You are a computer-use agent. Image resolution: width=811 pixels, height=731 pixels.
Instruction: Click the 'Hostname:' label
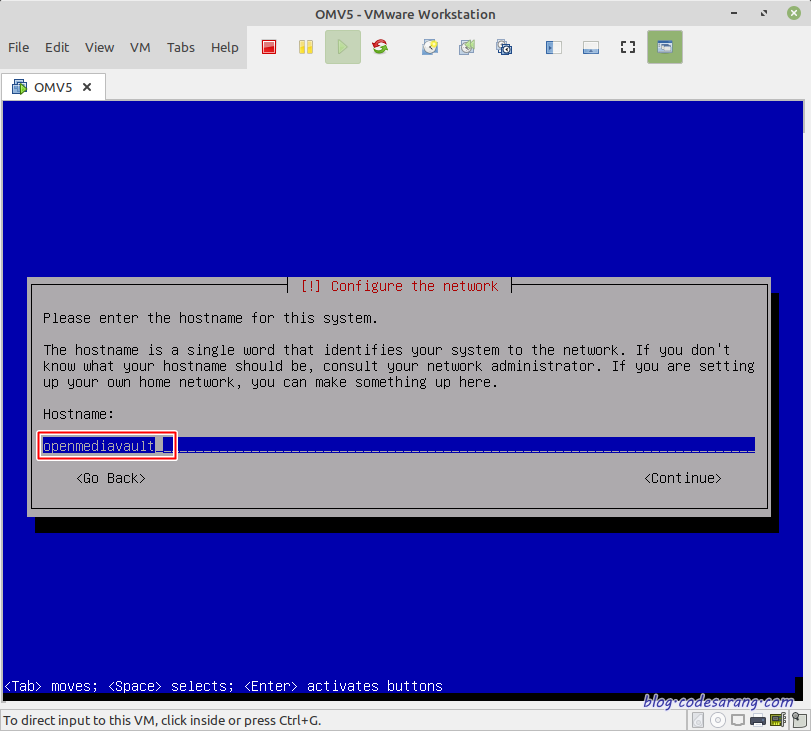click(x=78, y=414)
